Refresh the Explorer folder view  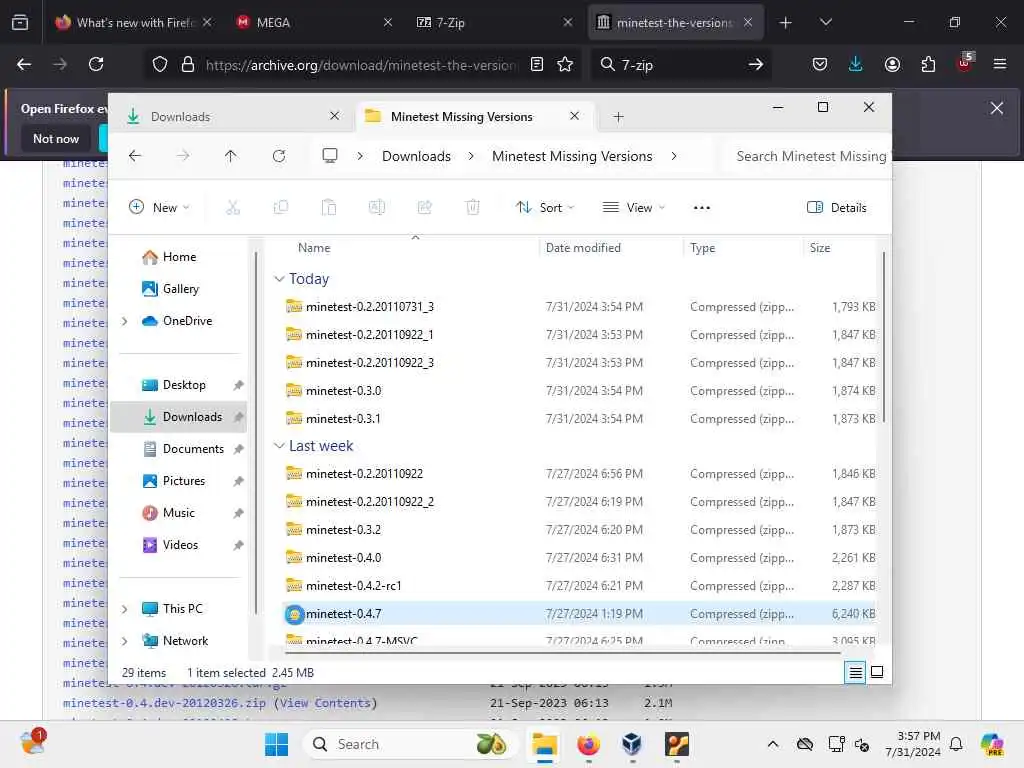click(279, 156)
